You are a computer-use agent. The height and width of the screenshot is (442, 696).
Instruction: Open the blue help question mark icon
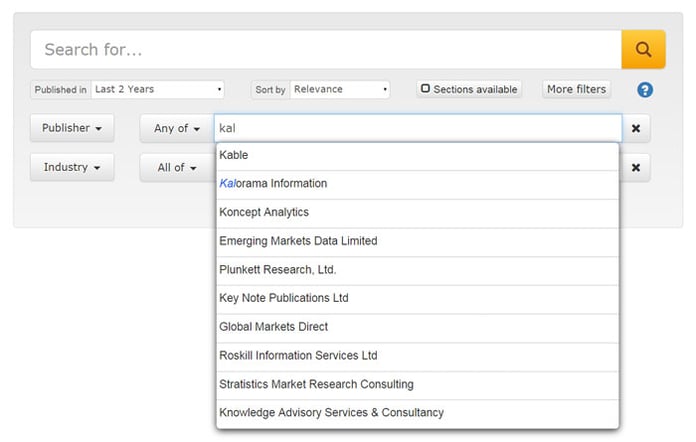645,90
